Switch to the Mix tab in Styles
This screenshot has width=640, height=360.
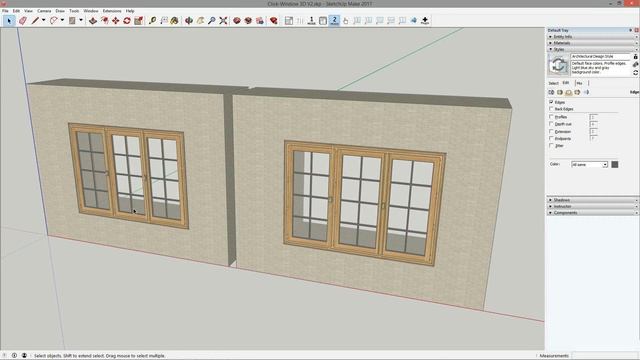[580, 83]
